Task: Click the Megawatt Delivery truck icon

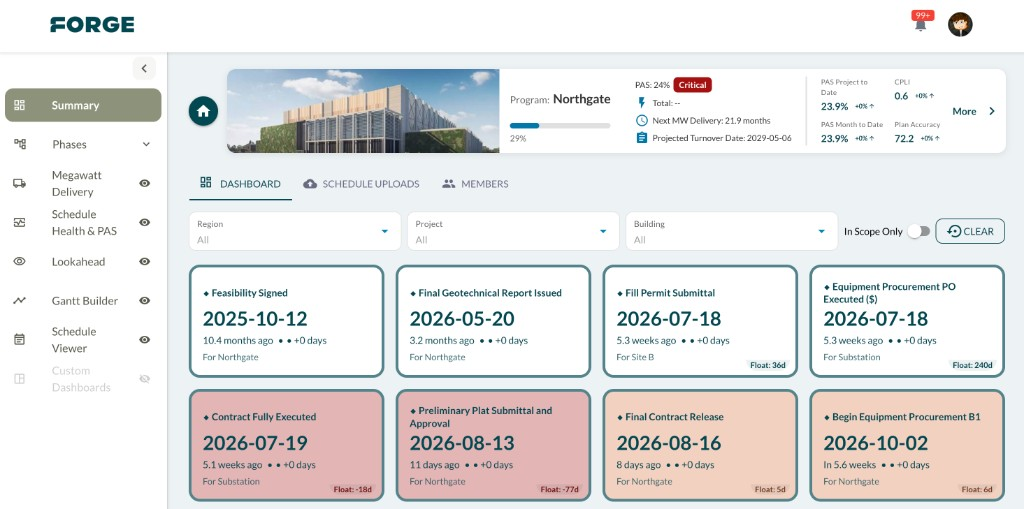Action: pyautogui.click(x=20, y=184)
